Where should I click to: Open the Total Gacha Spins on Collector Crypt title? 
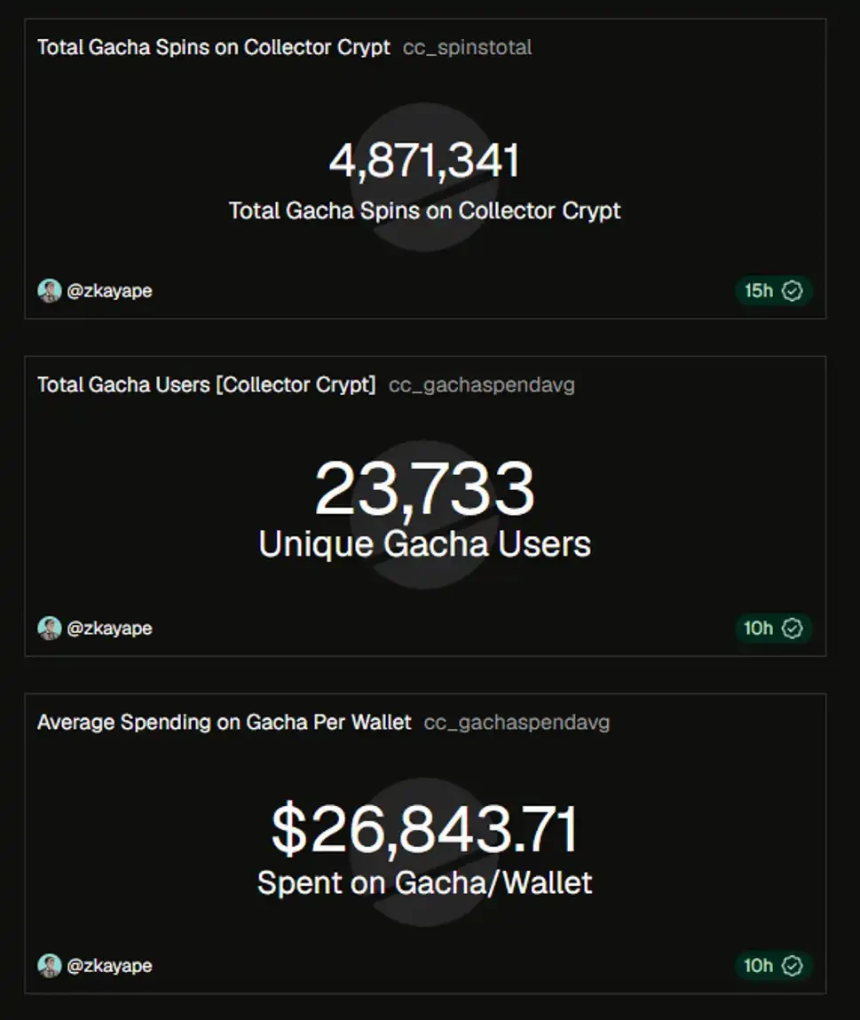pyautogui.click(x=213, y=47)
